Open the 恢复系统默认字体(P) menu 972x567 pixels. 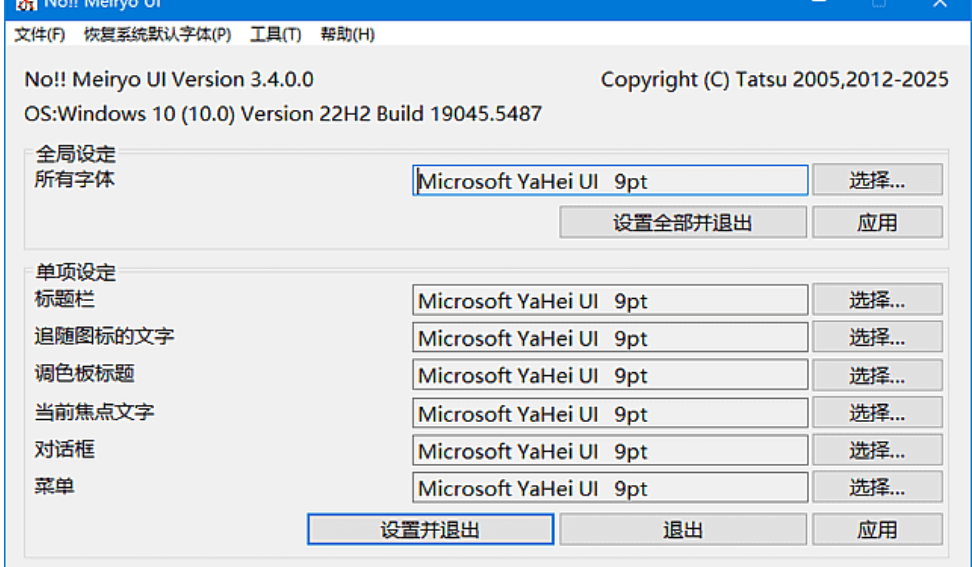(x=157, y=34)
